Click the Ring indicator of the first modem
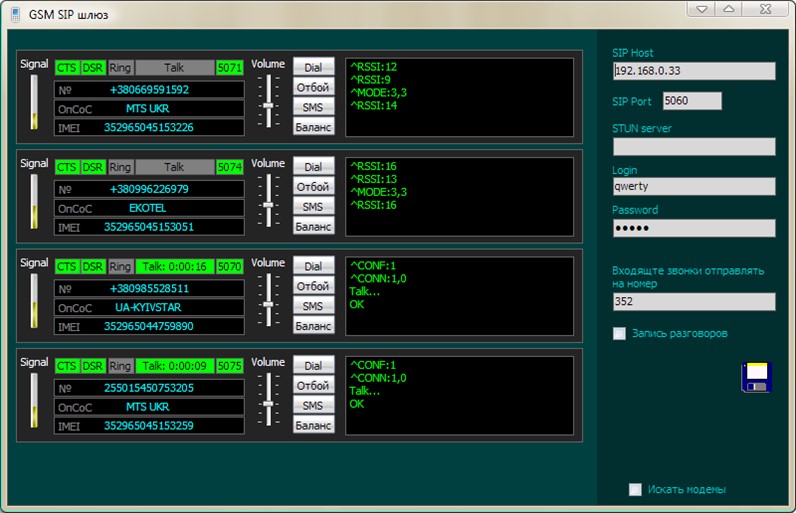Screen dimensions: 796x513 [x=120, y=67]
